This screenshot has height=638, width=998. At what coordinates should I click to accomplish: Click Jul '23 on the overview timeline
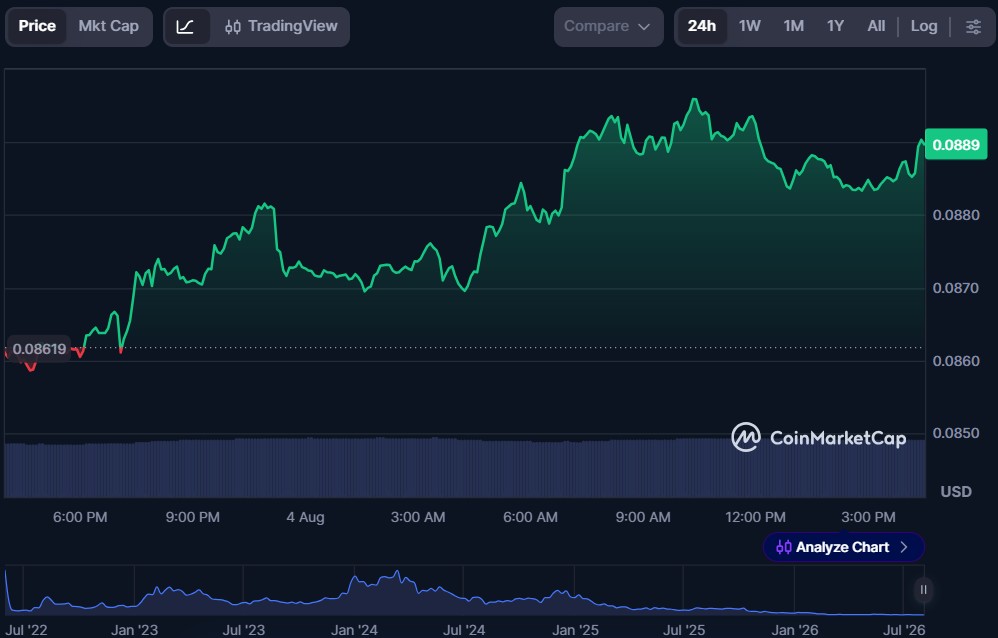244,630
